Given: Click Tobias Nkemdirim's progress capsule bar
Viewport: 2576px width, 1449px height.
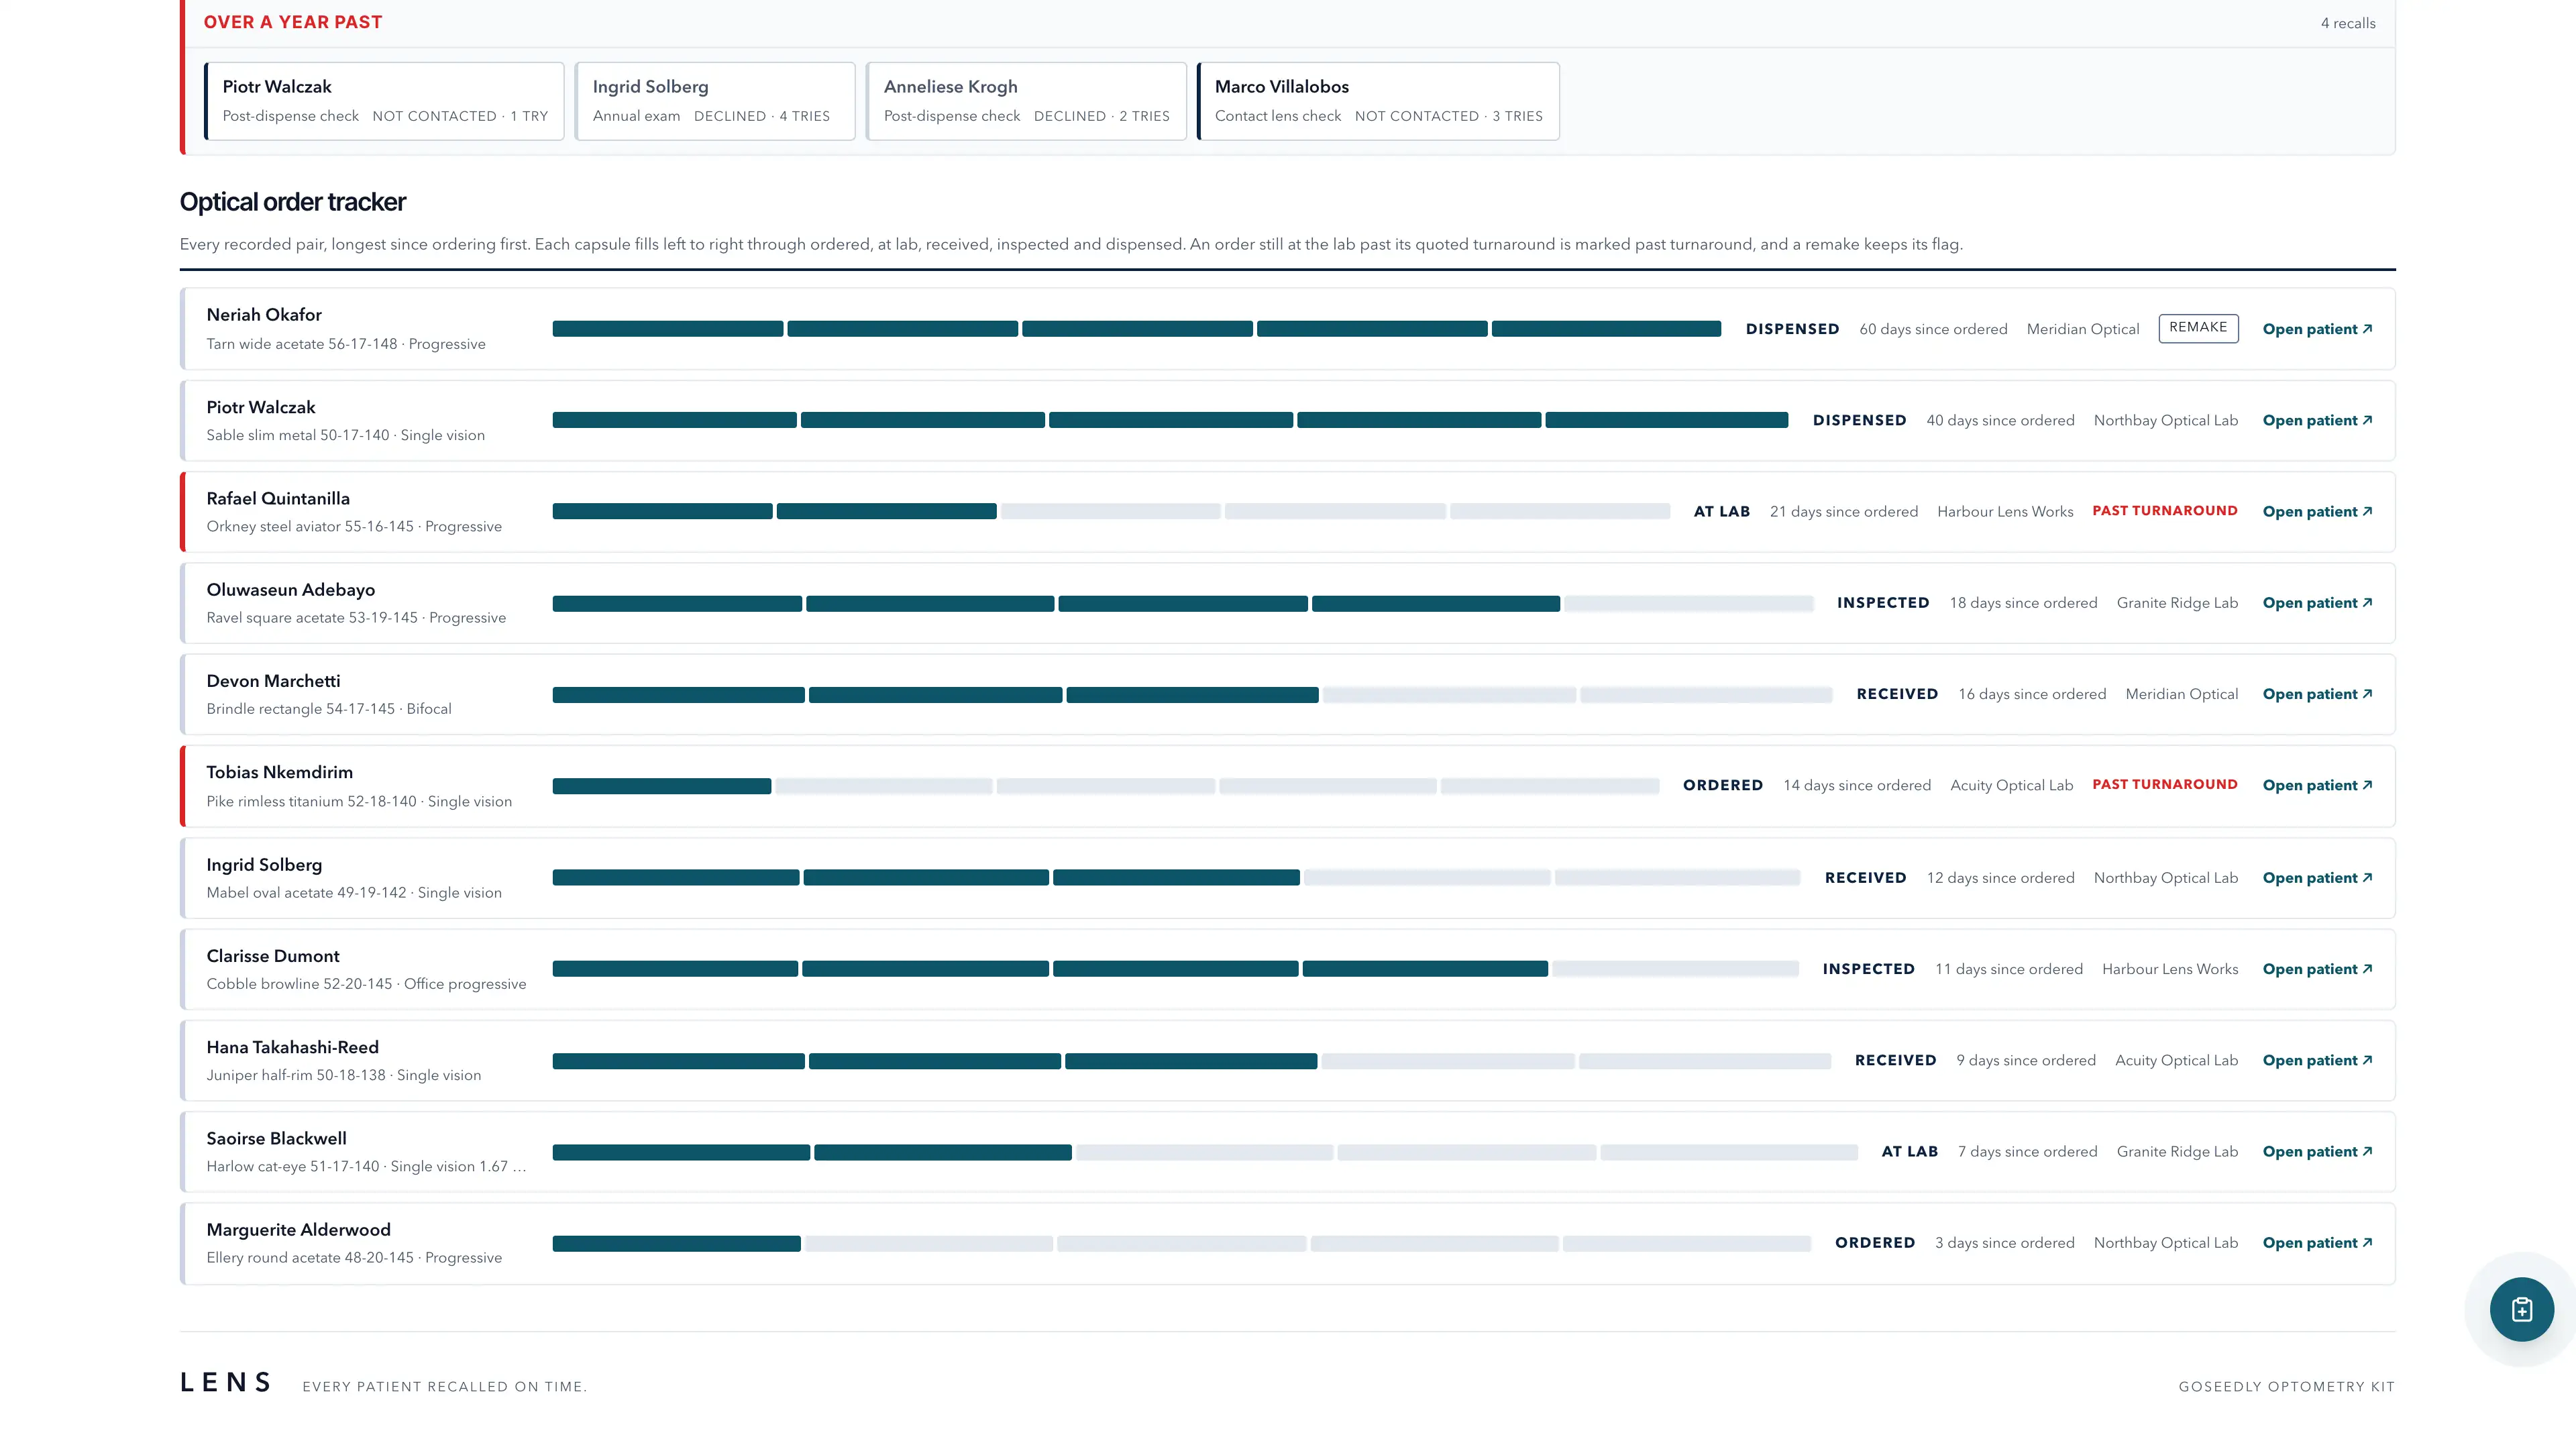Looking at the screenshot, I should [1106, 786].
